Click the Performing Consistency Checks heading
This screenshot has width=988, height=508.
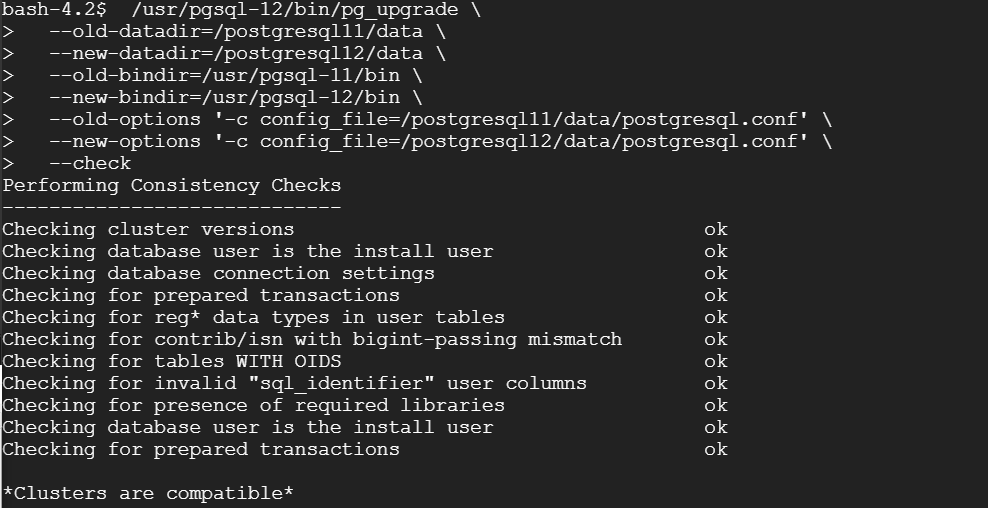coord(171,186)
